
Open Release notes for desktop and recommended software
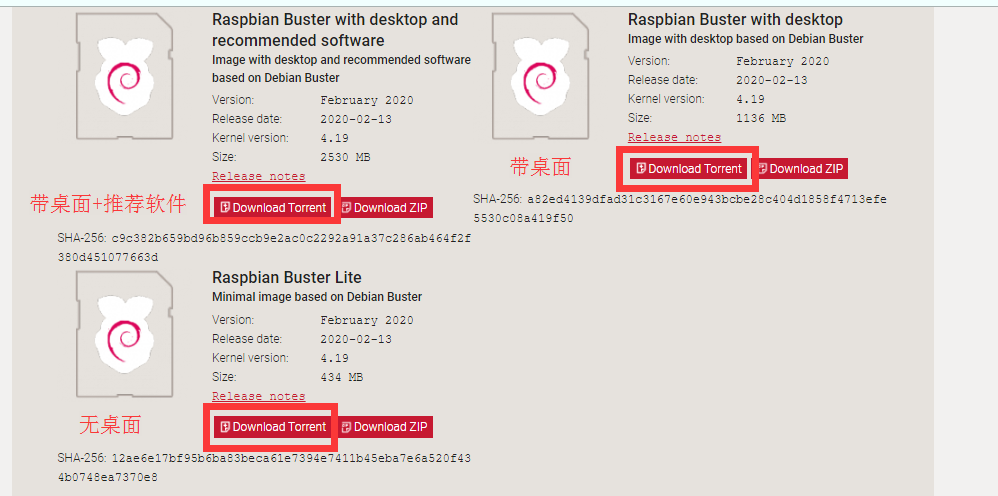point(258,176)
